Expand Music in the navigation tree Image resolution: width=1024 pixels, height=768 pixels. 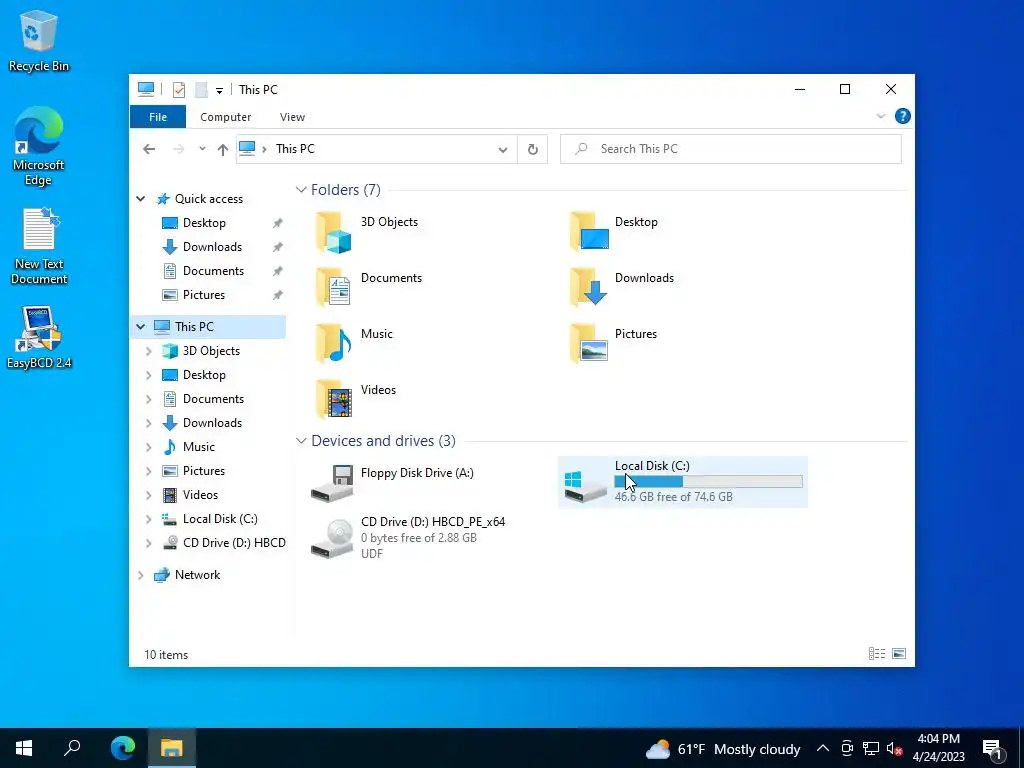pos(148,447)
